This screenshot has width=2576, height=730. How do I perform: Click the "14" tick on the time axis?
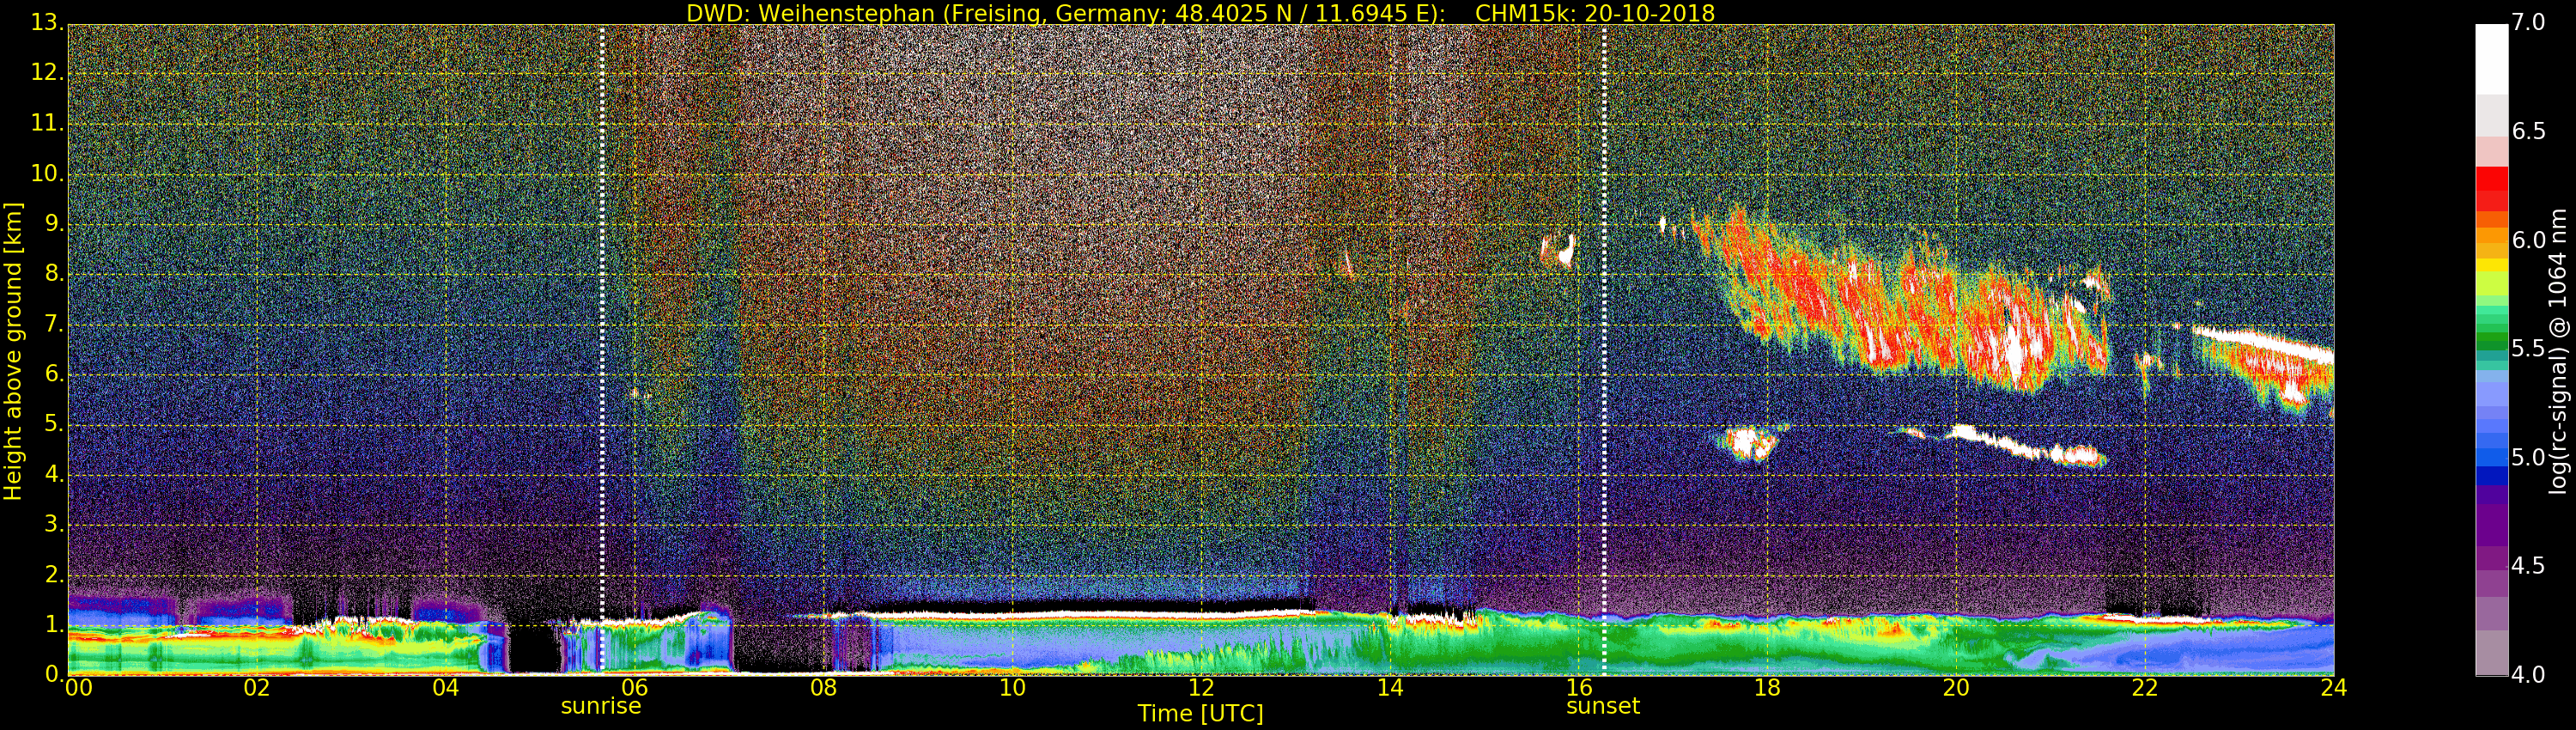pos(1390,688)
